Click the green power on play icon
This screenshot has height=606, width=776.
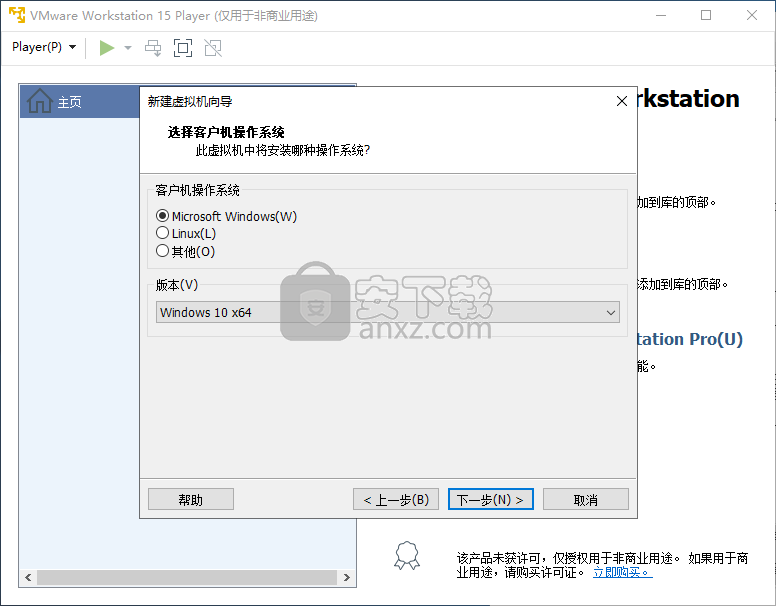pyautogui.click(x=106, y=48)
